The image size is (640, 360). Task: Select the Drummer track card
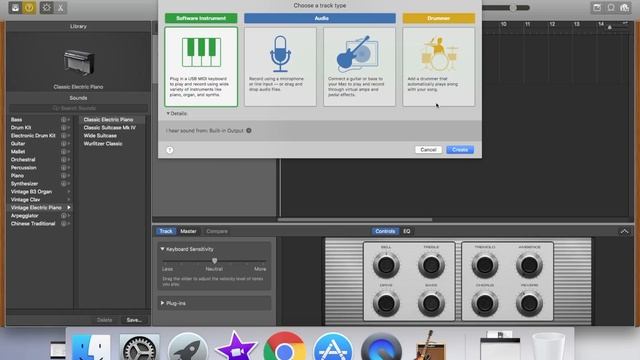[x=439, y=67]
